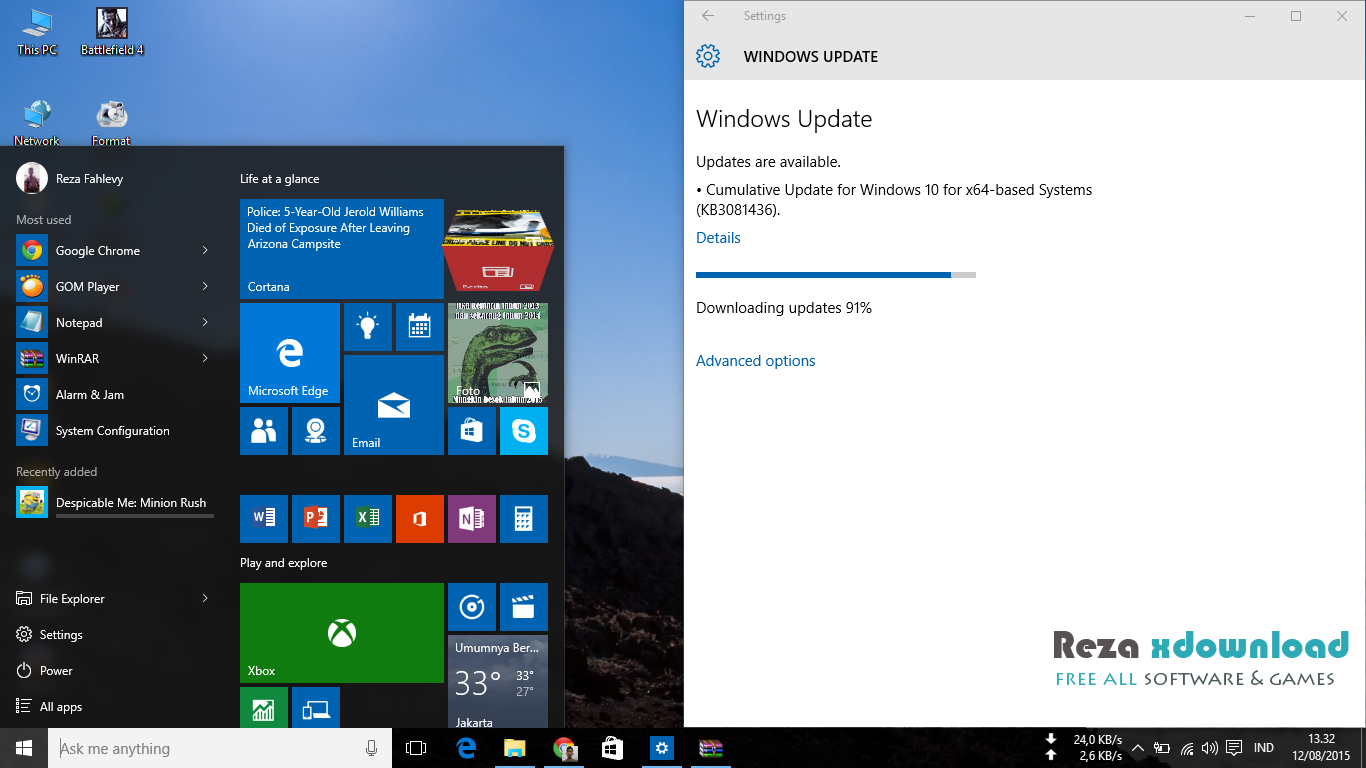Open the OneNote tile
Screen dimensions: 1366x768
point(471,519)
